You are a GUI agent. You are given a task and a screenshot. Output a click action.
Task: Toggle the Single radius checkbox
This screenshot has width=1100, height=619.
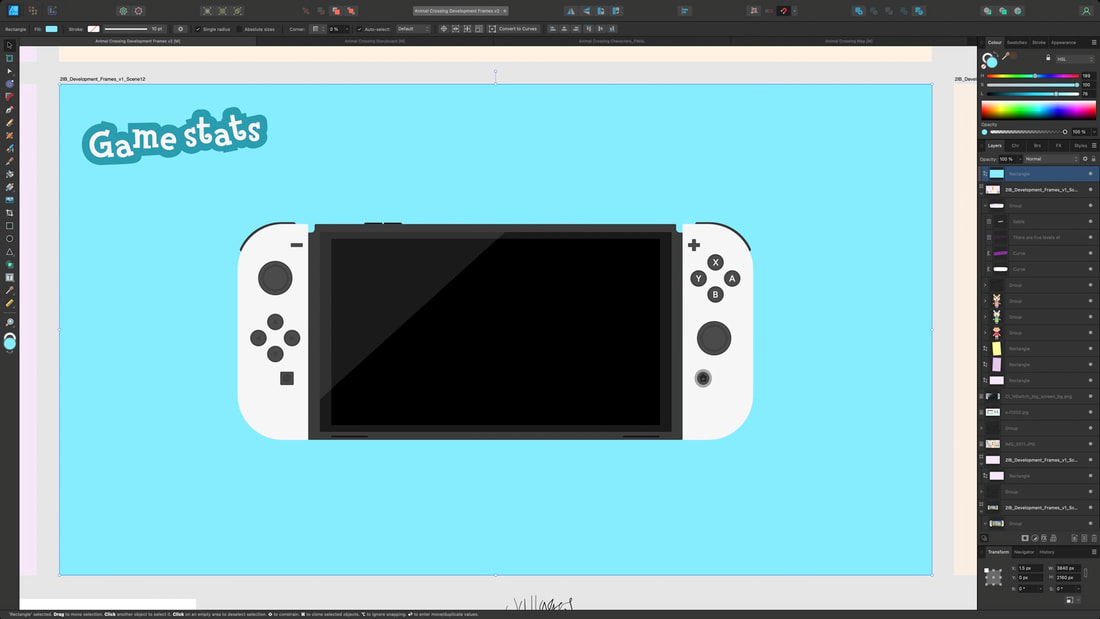pos(198,29)
